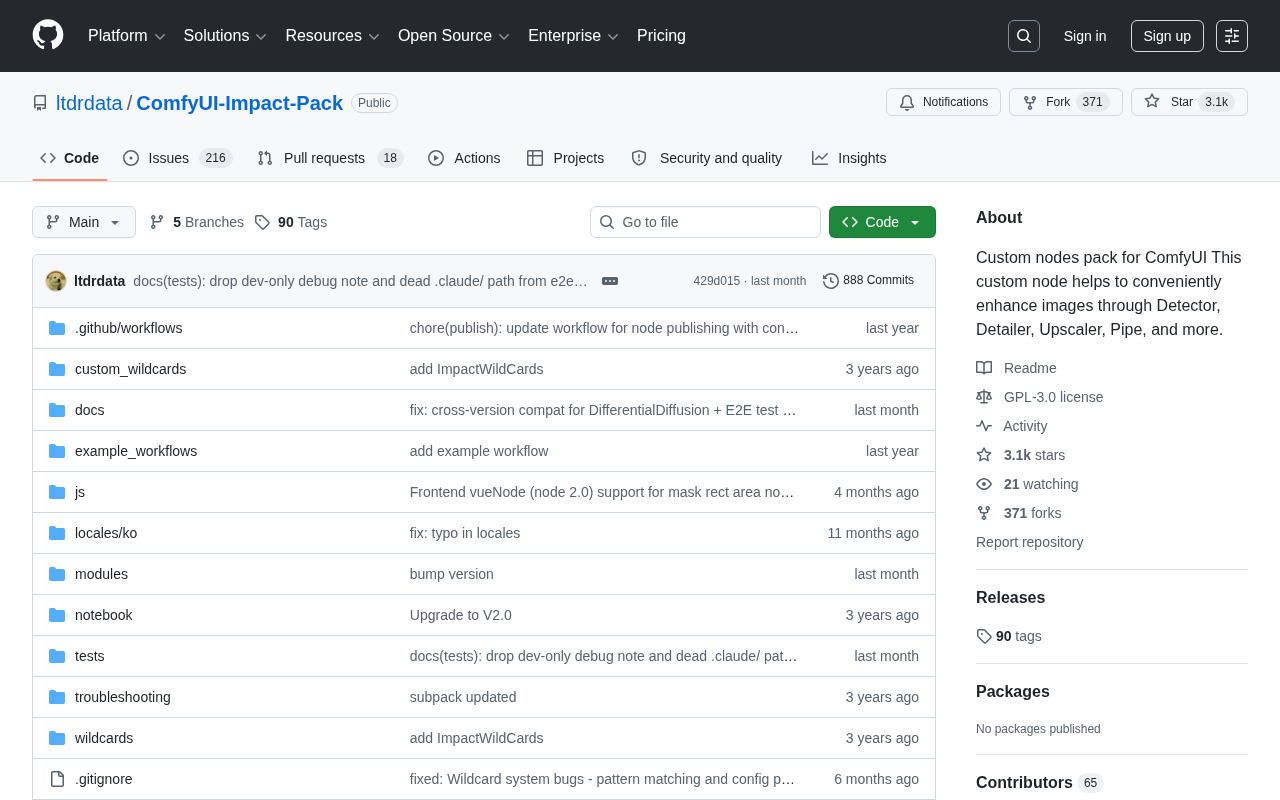The image size is (1280, 800).
Task: Switch to the Insights tab
Action: pos(849,158)
